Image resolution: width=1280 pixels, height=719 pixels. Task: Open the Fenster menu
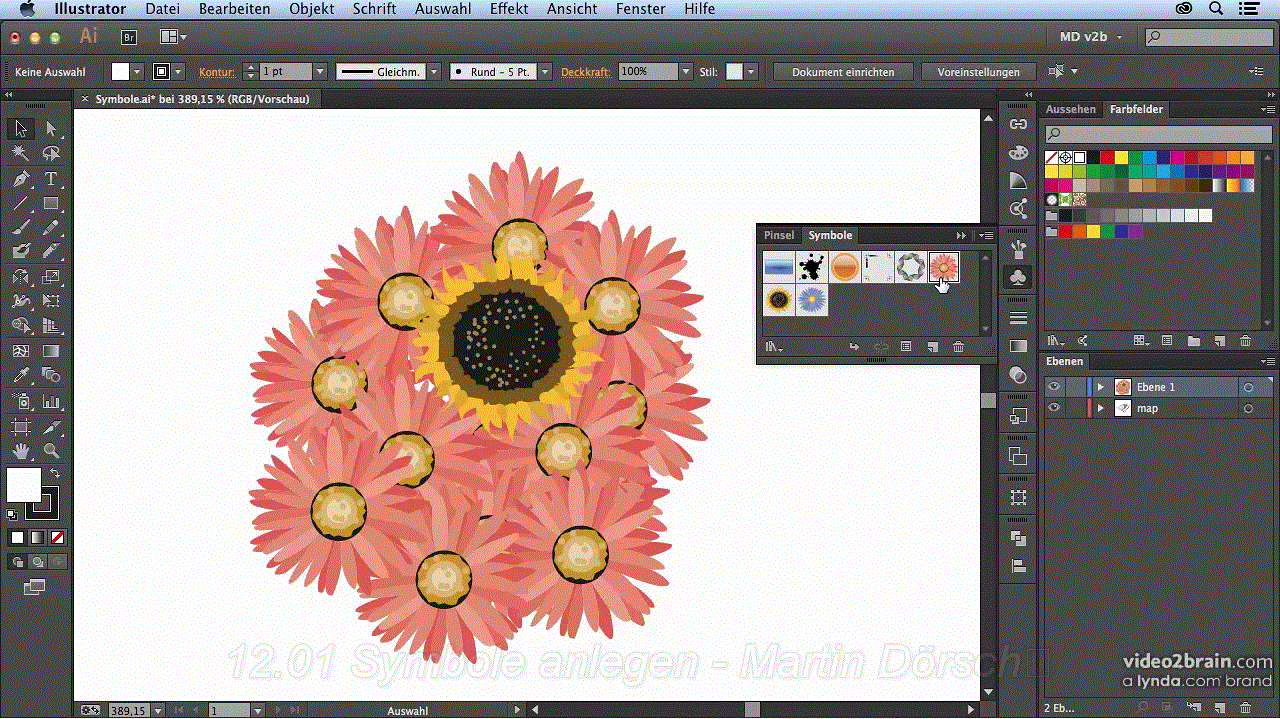click(x=641, y=9)
